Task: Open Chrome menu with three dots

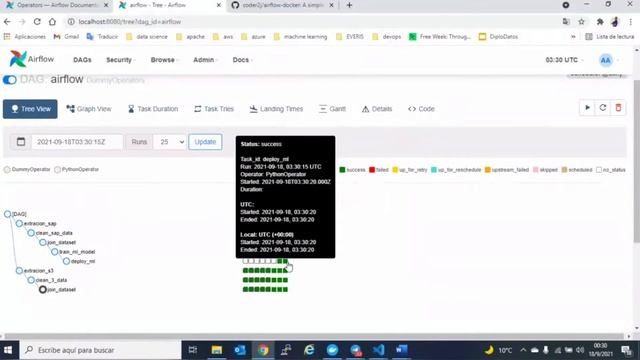Action: point(631,22)
